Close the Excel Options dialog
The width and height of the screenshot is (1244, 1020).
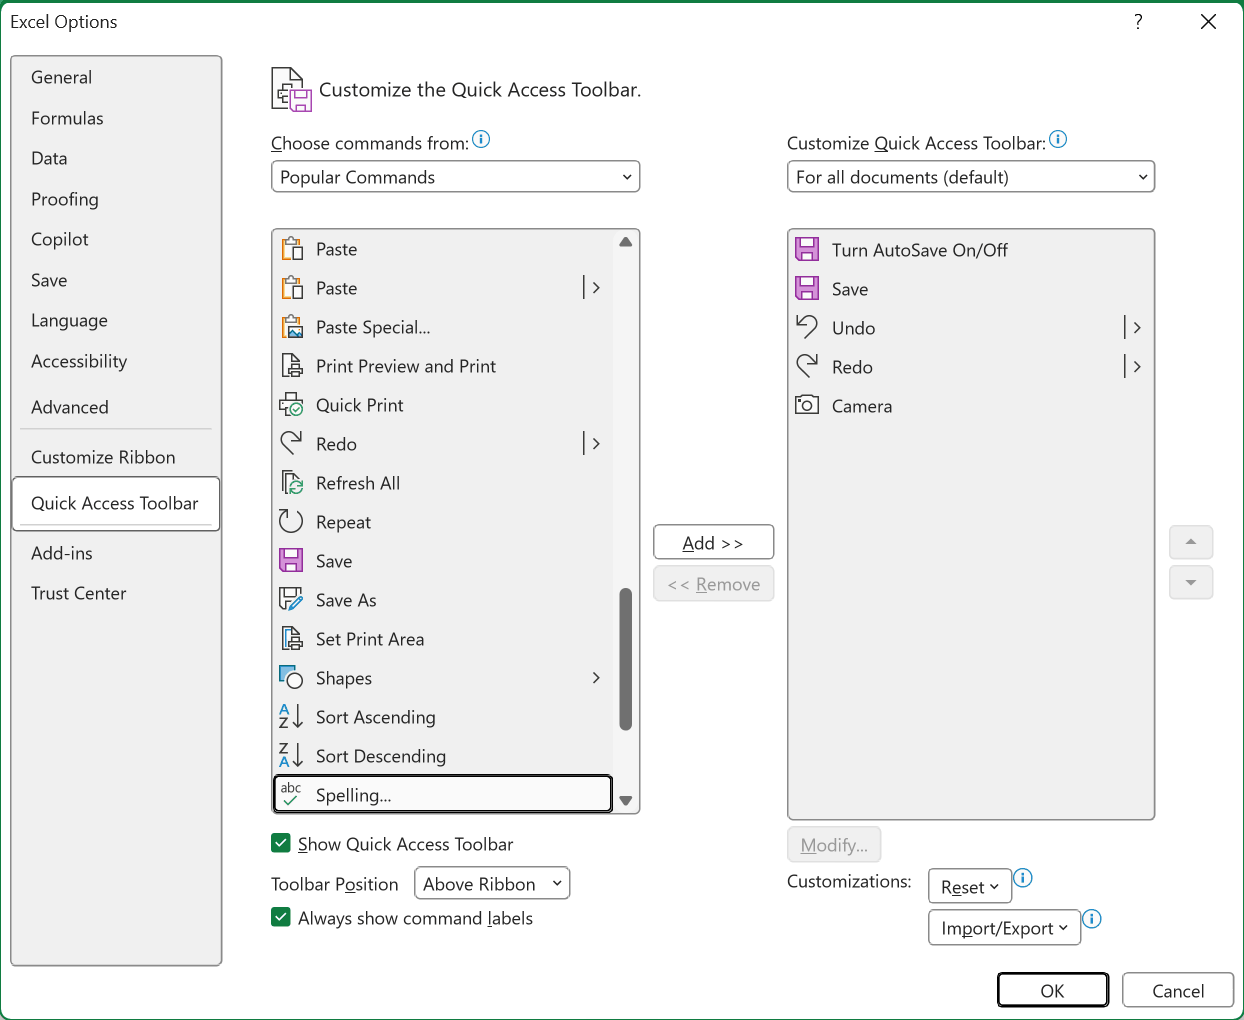pyautogui.click(x=1209, y=22)
